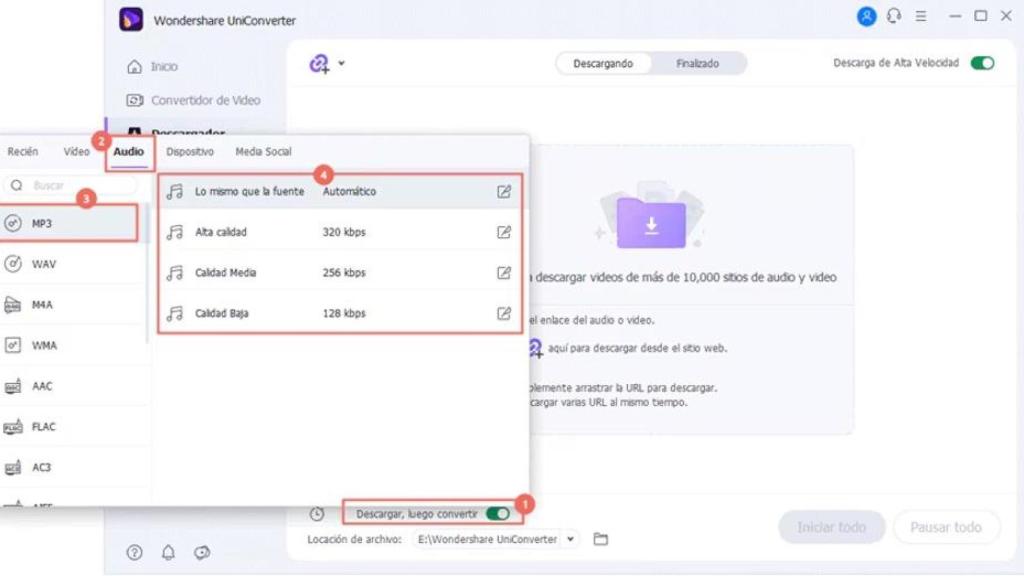
Task: Click the edit icon for Alta calidad
Action: pyautogui.click(x=504, y=232)
